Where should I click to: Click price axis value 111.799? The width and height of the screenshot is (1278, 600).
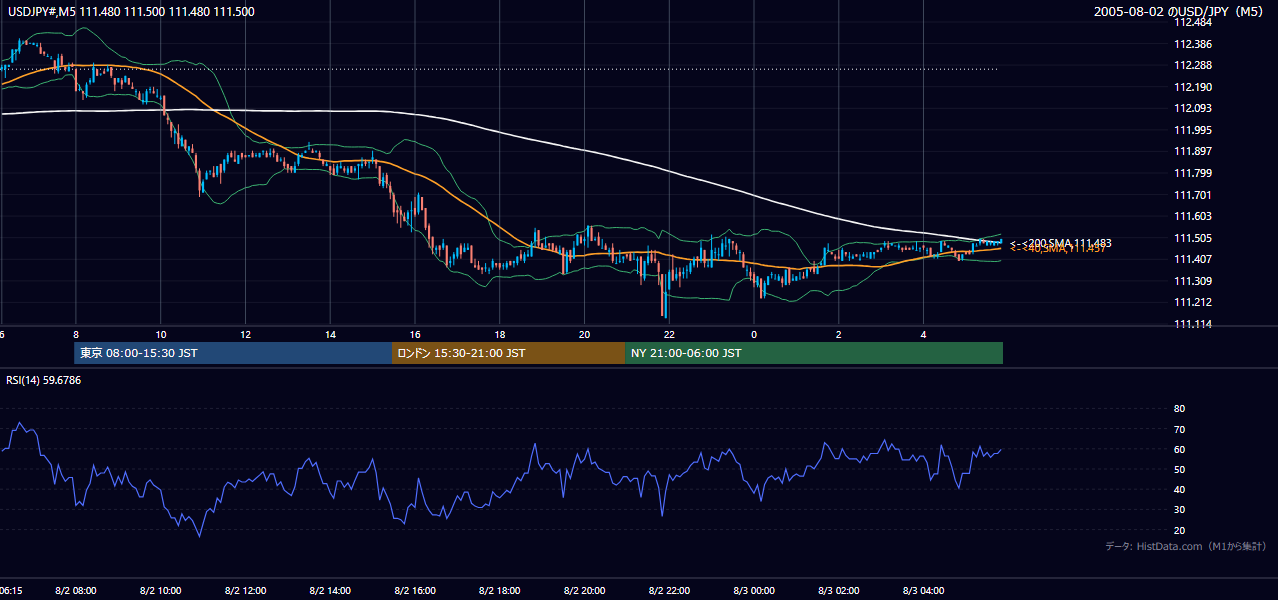pyautogui.click(x=1191, y=173)
